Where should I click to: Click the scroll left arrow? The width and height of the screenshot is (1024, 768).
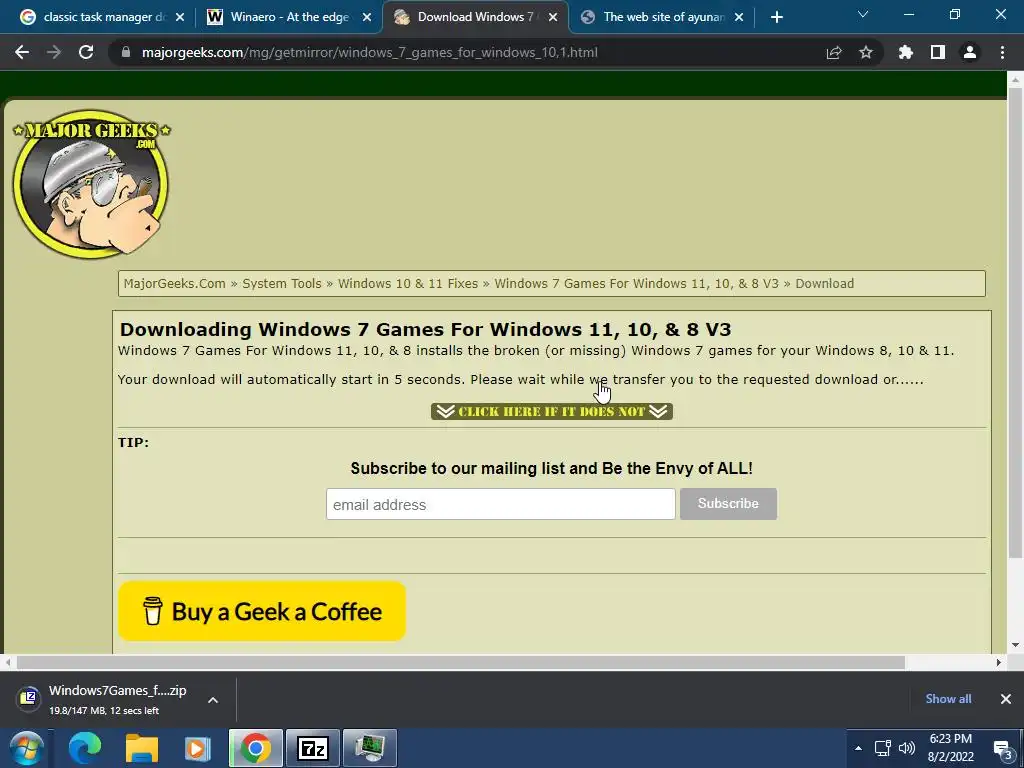[x=7, y=662]
